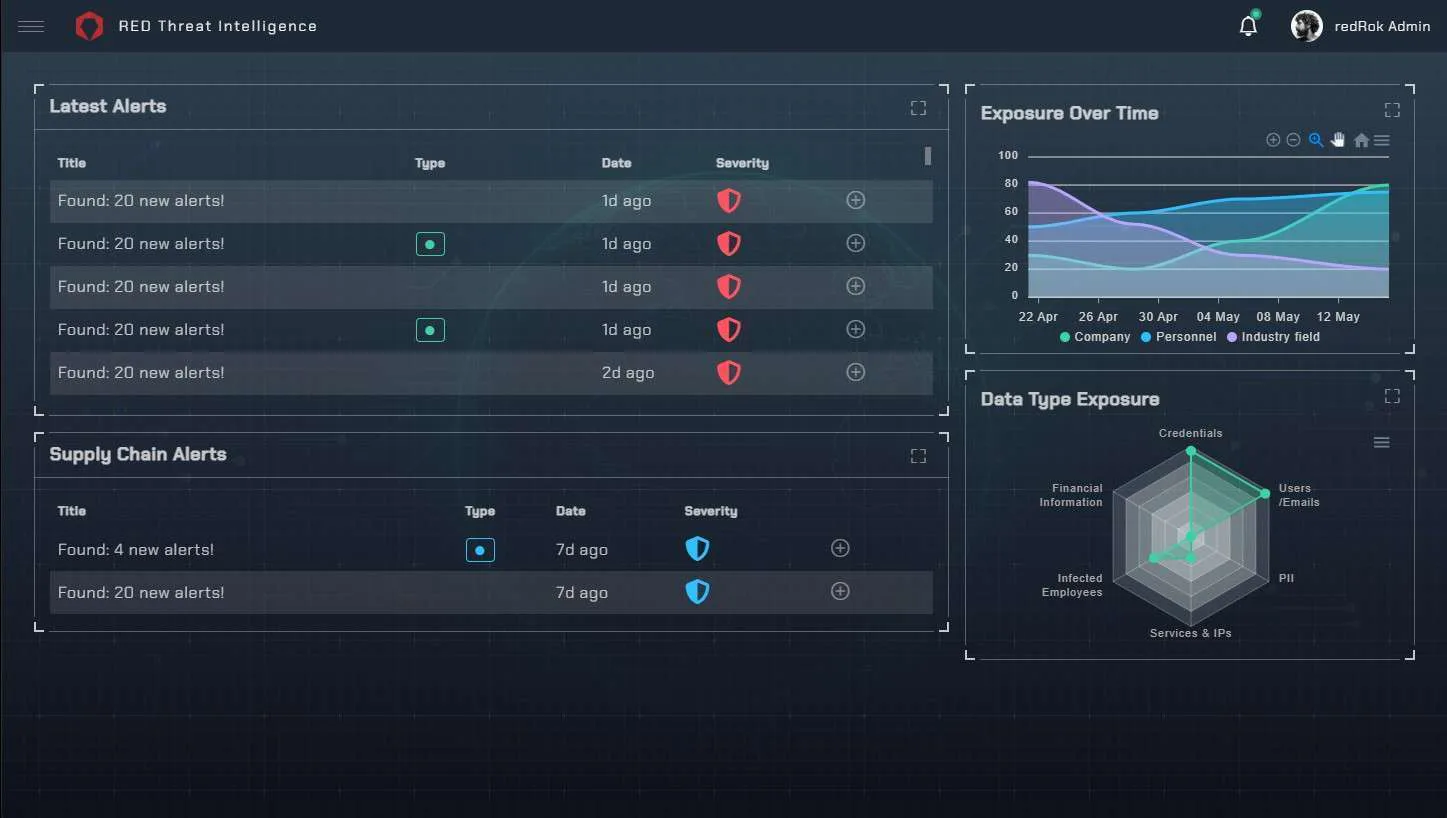
Task: Click the red RED Threat Intelligence logo
Action: click(x=89, y=26)
